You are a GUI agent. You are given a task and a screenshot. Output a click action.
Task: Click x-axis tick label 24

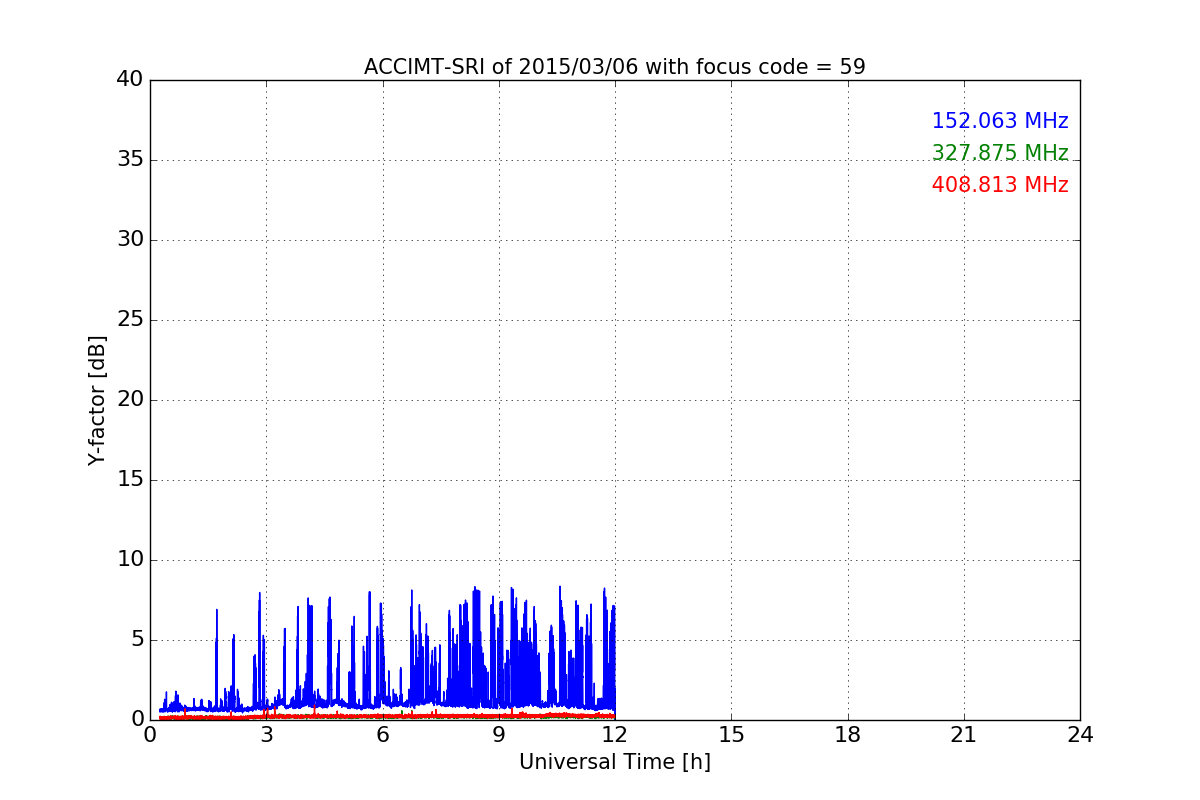point(1080,735)
